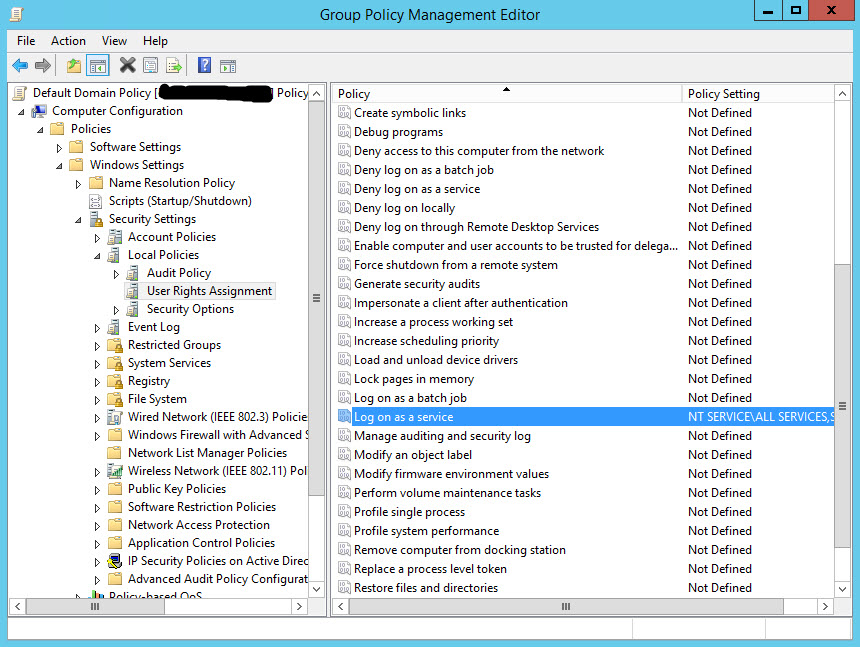
Task: Click the policy list vertical scrollbar thumb
Action: (x=842, y=406)
